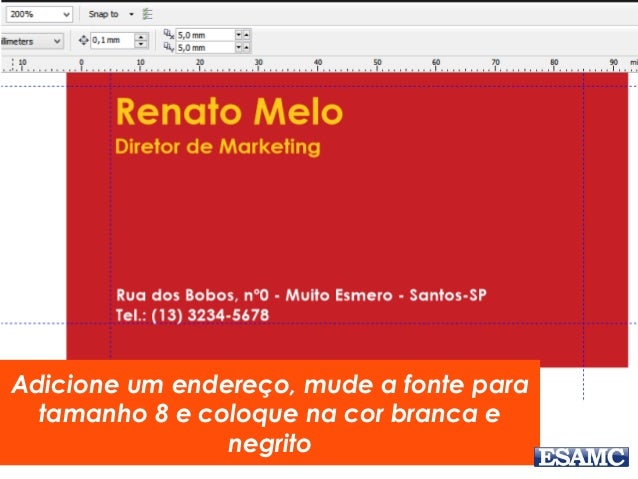The width and height of the screenshot is (638, 479).
Task: Select the 'Rua dos Bobos' address line
Action: 301,295
